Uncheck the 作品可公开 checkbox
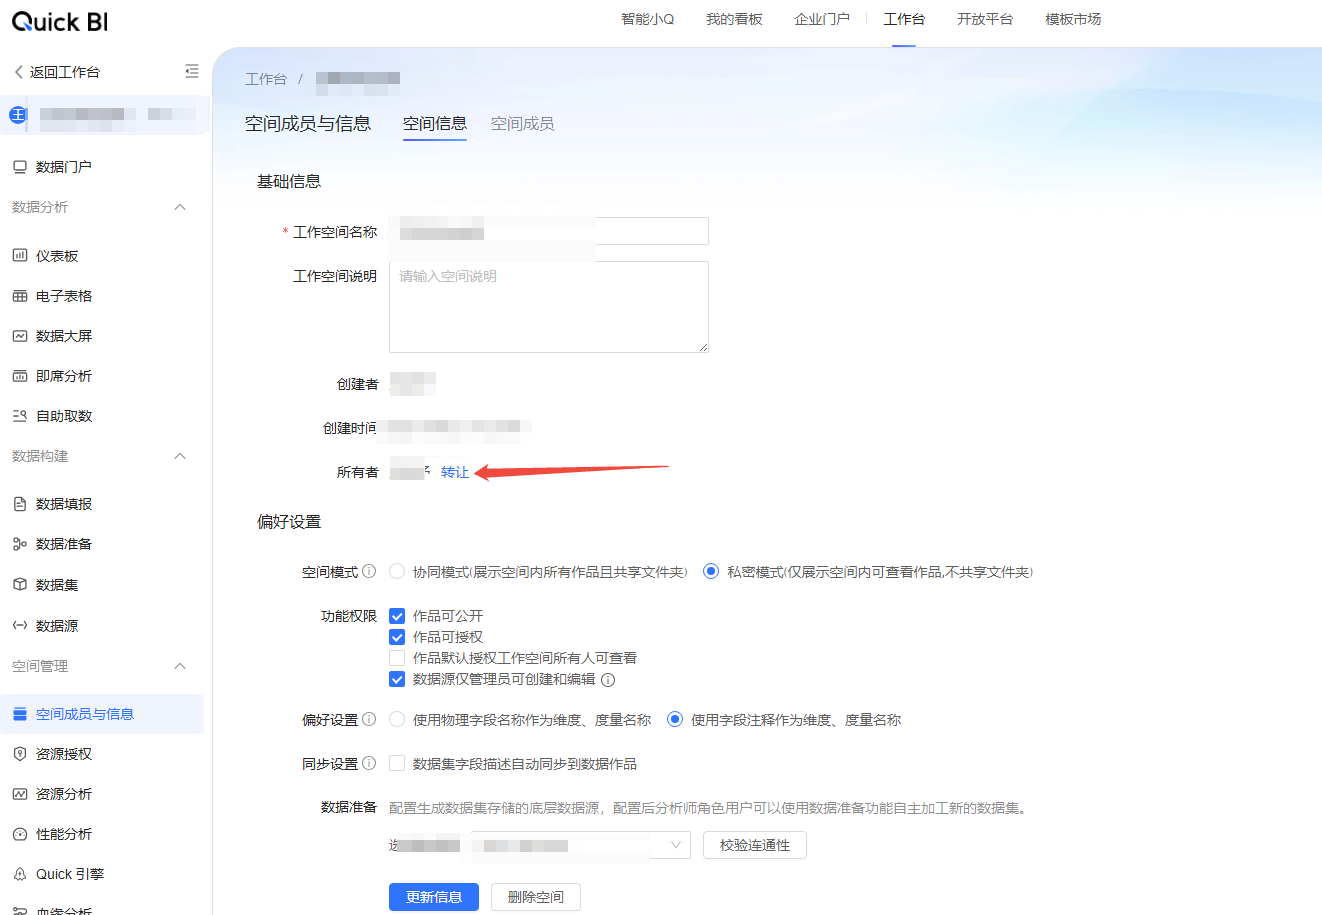1322x915 pixels. tap(397, 616)
